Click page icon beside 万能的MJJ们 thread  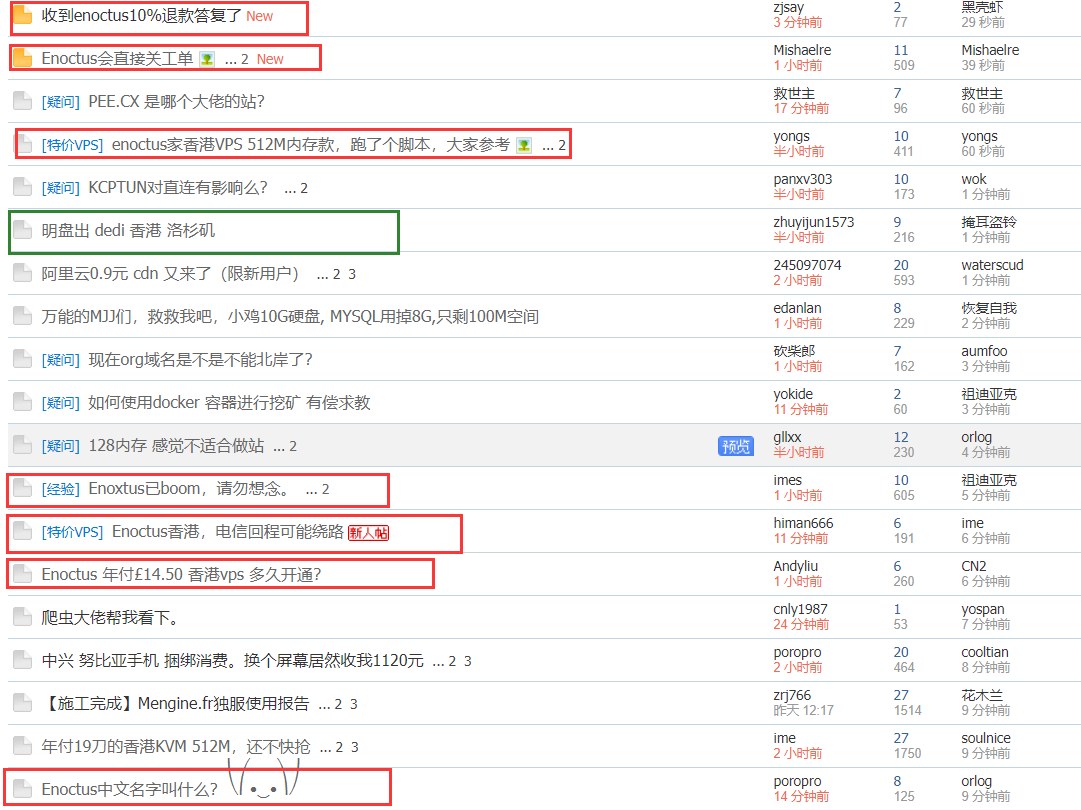tap(23, 316)
